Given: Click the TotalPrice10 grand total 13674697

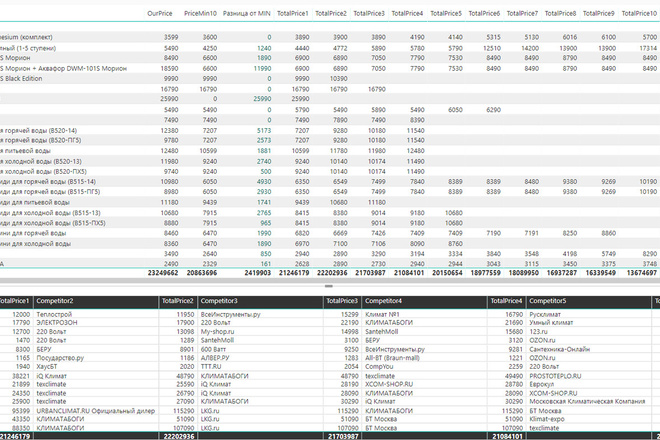Looking at the screenshot, I should 641,273.
